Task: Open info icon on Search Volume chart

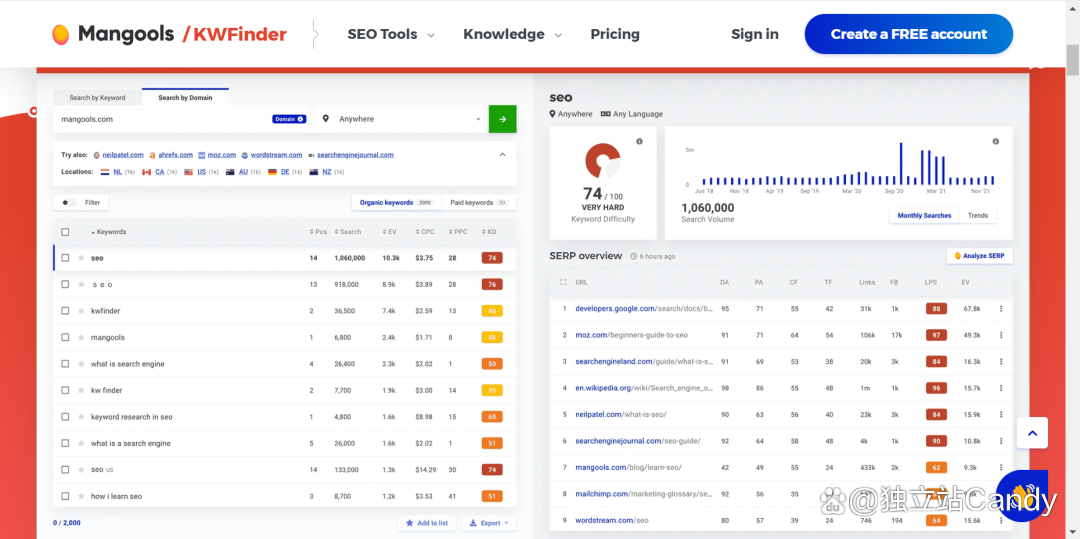Action: tap(995, 141)
